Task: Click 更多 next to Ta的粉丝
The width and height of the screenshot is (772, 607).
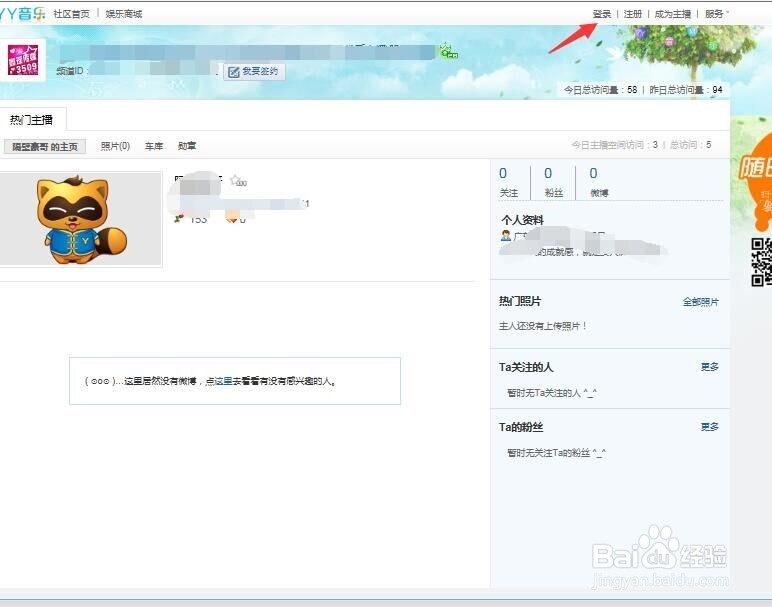Action: (x=710, y=427)
